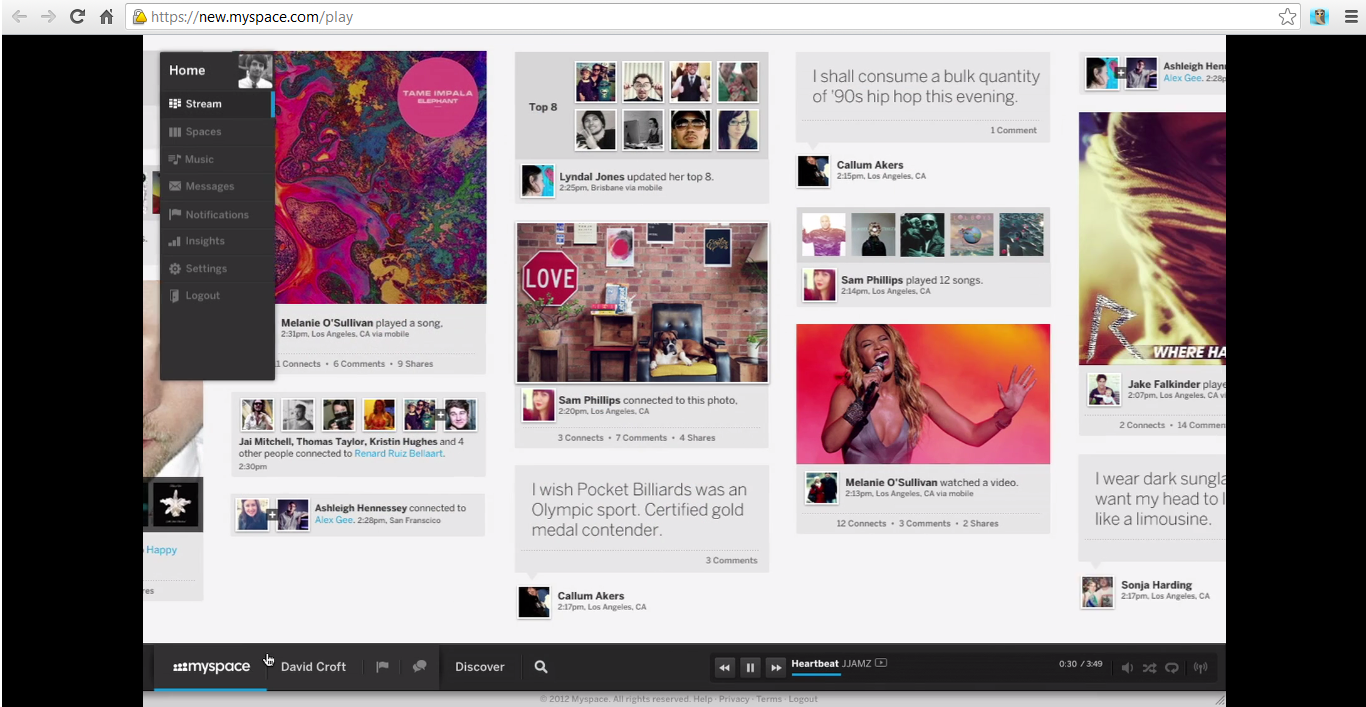Open the video icon beside JJAMZ
This screenshot has width=1366, height=707.
(x=881, y=663)
